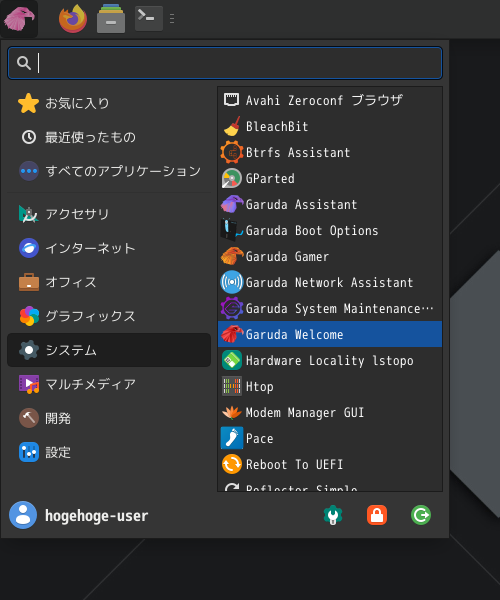The width and height of the screenshot is (500, 600).
Task: Launch Garuda Assistant
Action: 330,204
